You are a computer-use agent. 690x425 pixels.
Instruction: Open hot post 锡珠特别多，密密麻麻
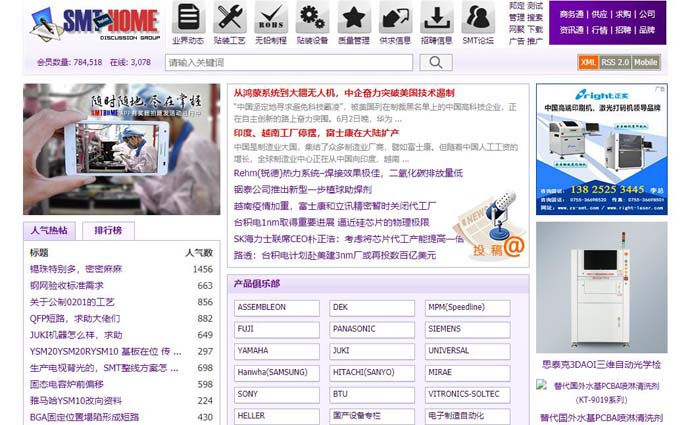76,269
